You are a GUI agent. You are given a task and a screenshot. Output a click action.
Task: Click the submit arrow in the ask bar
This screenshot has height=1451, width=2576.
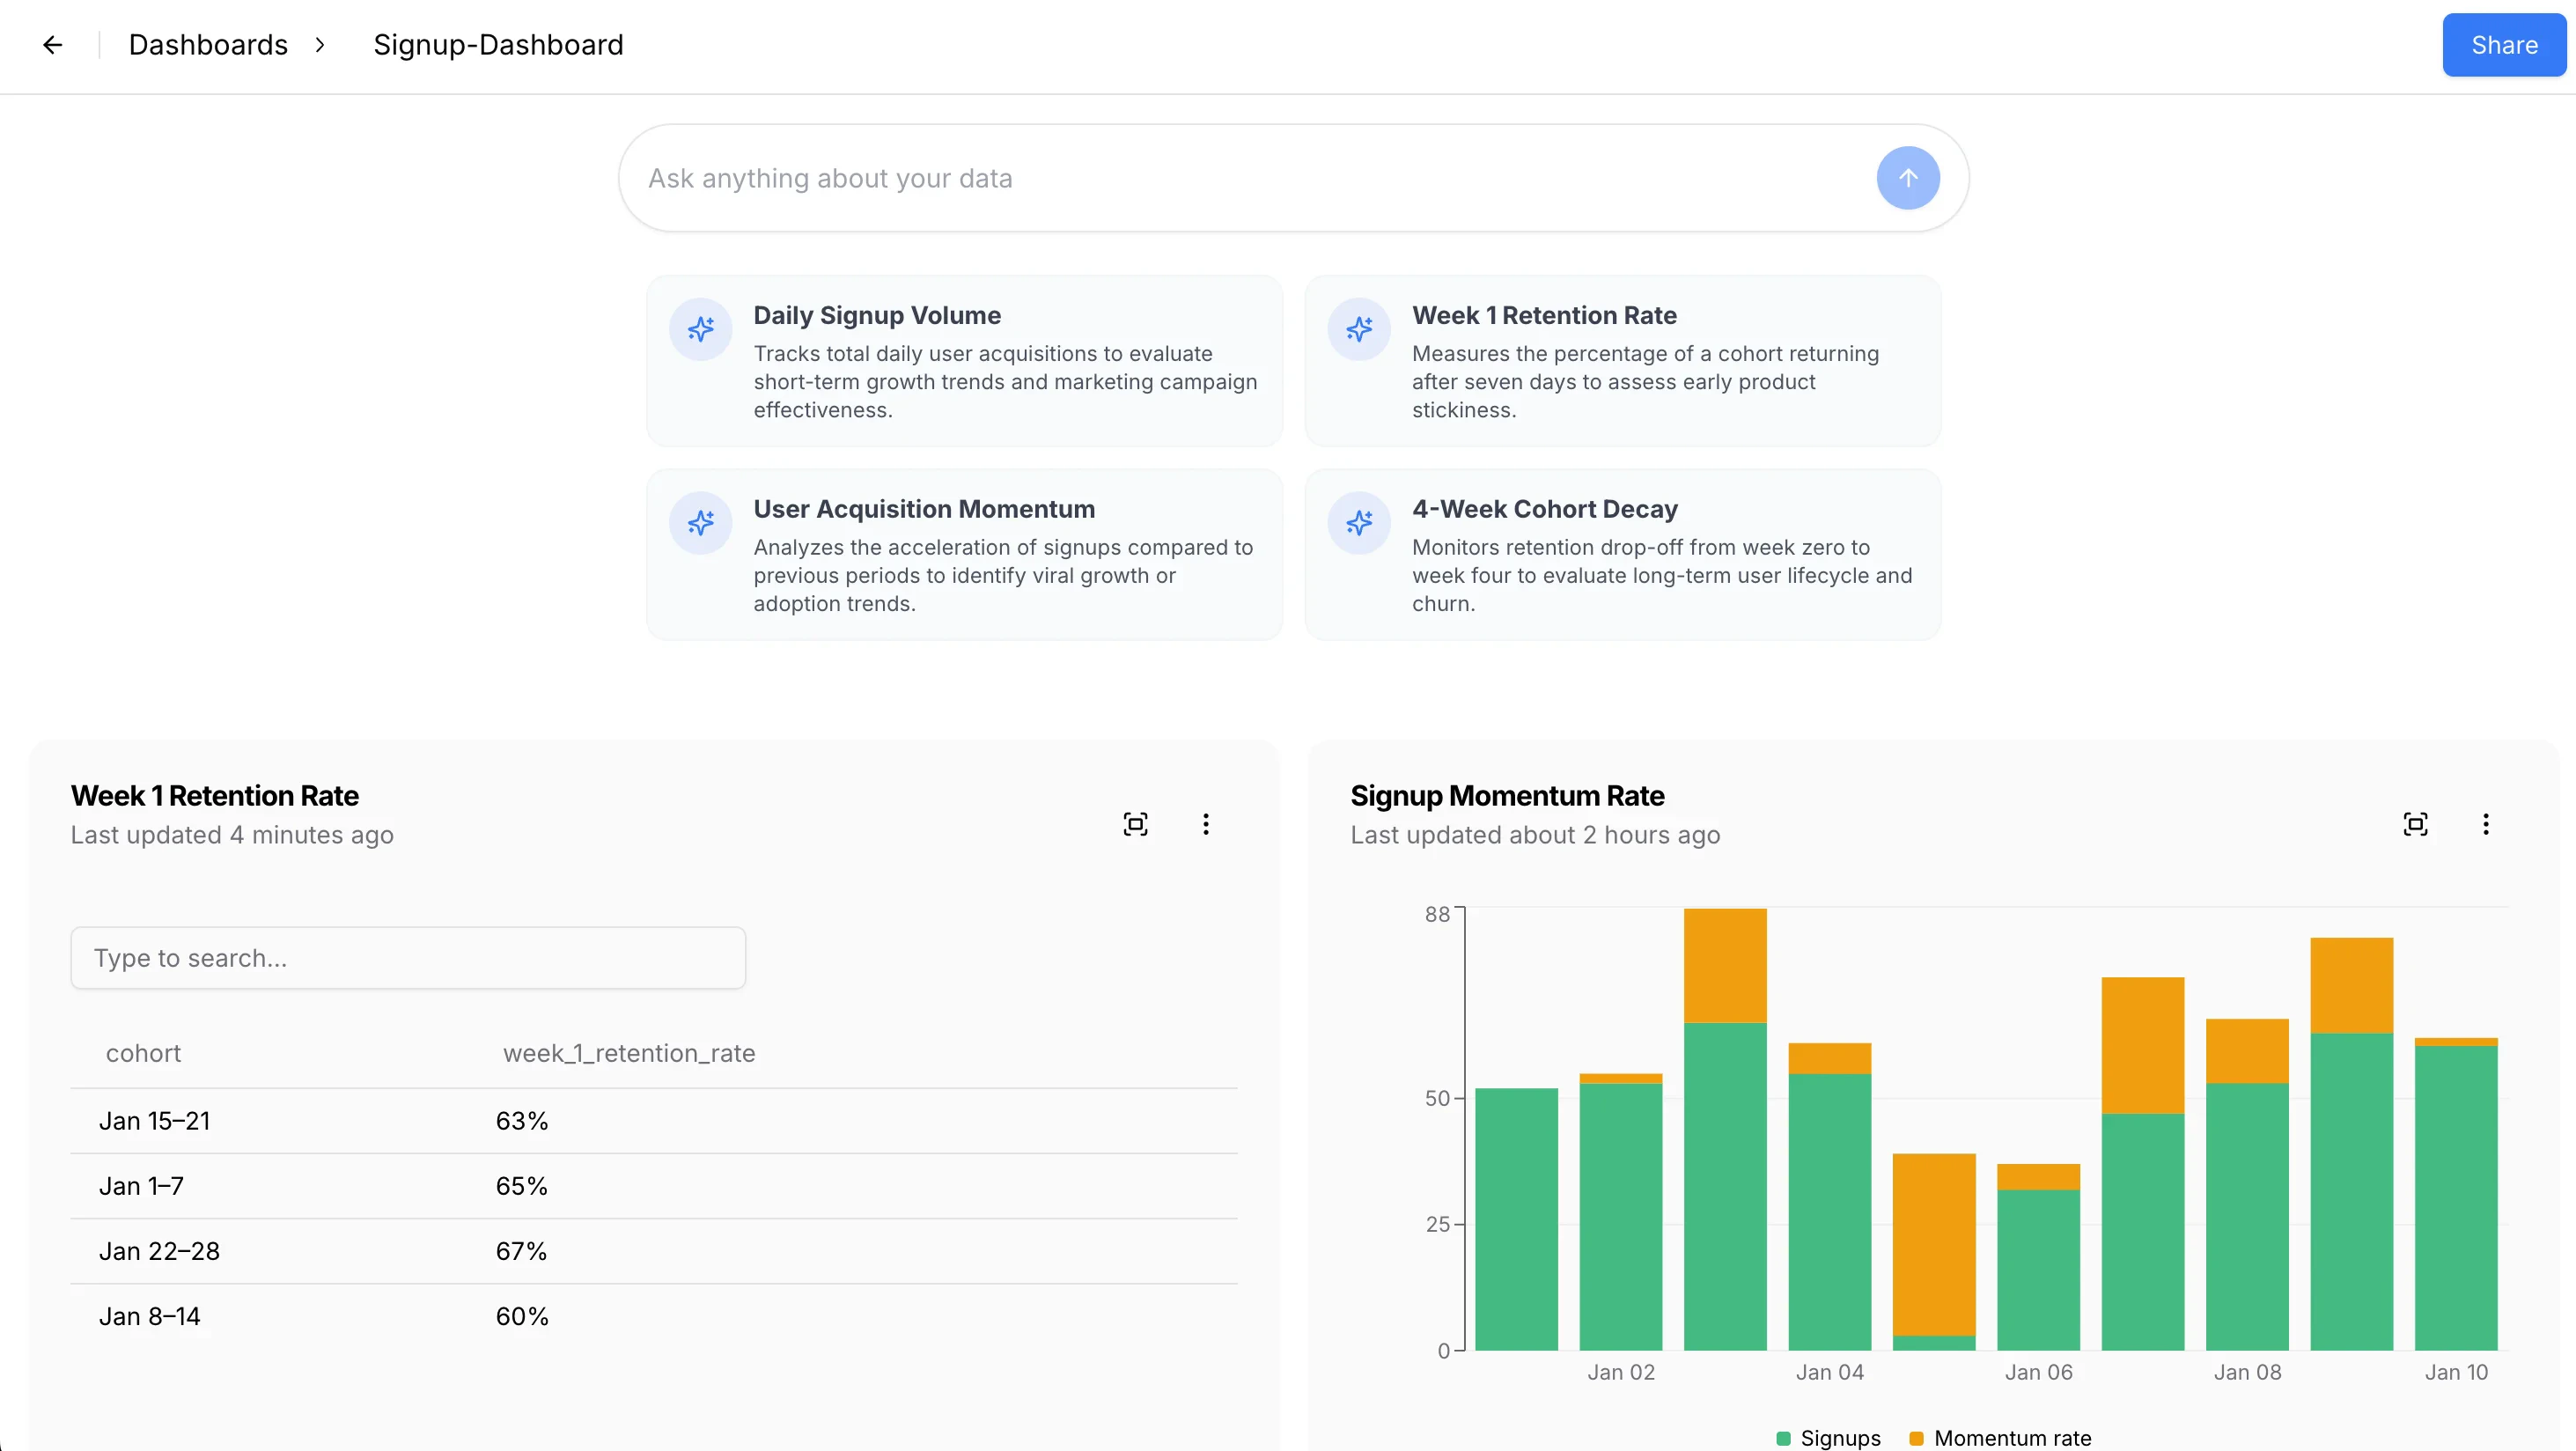[1907, 178]
